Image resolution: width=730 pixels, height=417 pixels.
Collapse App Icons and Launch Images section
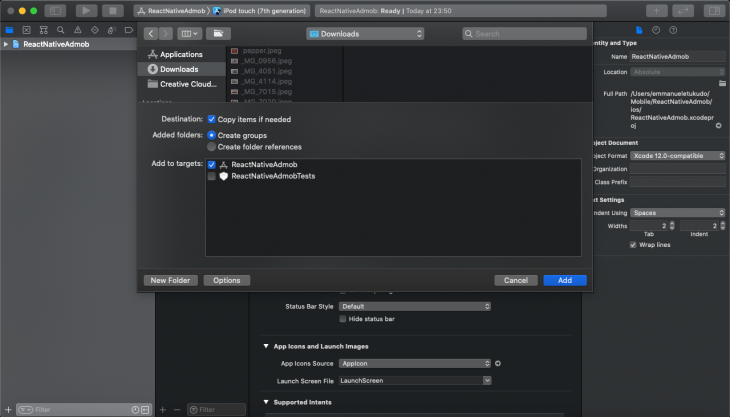click(x=266, y=346)
